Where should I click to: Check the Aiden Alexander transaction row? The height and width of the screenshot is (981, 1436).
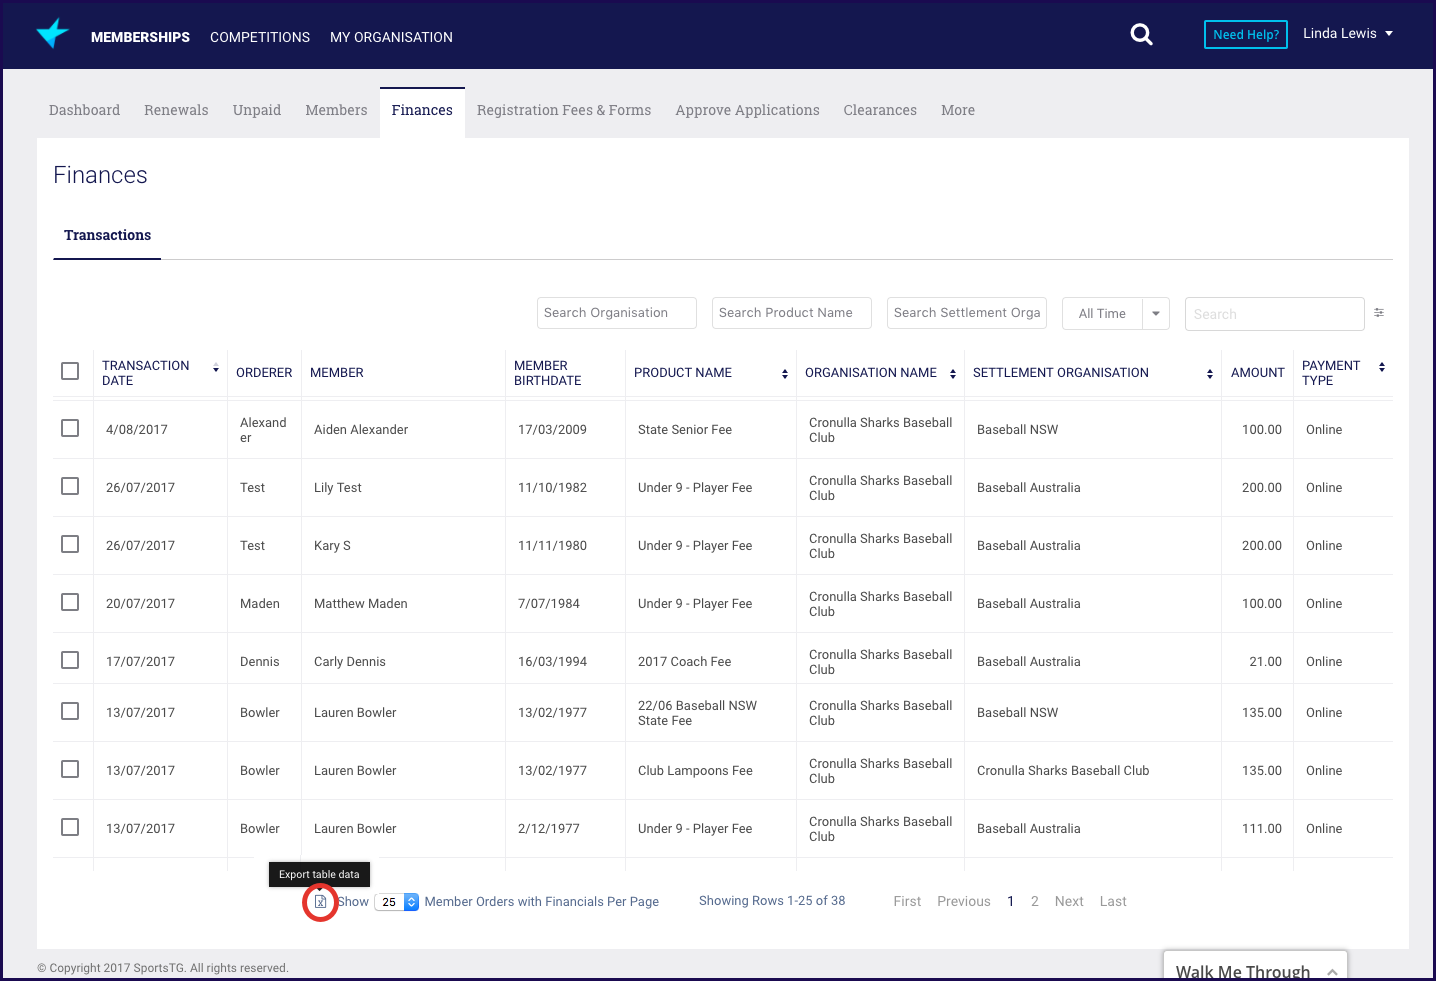click(70, 428)
